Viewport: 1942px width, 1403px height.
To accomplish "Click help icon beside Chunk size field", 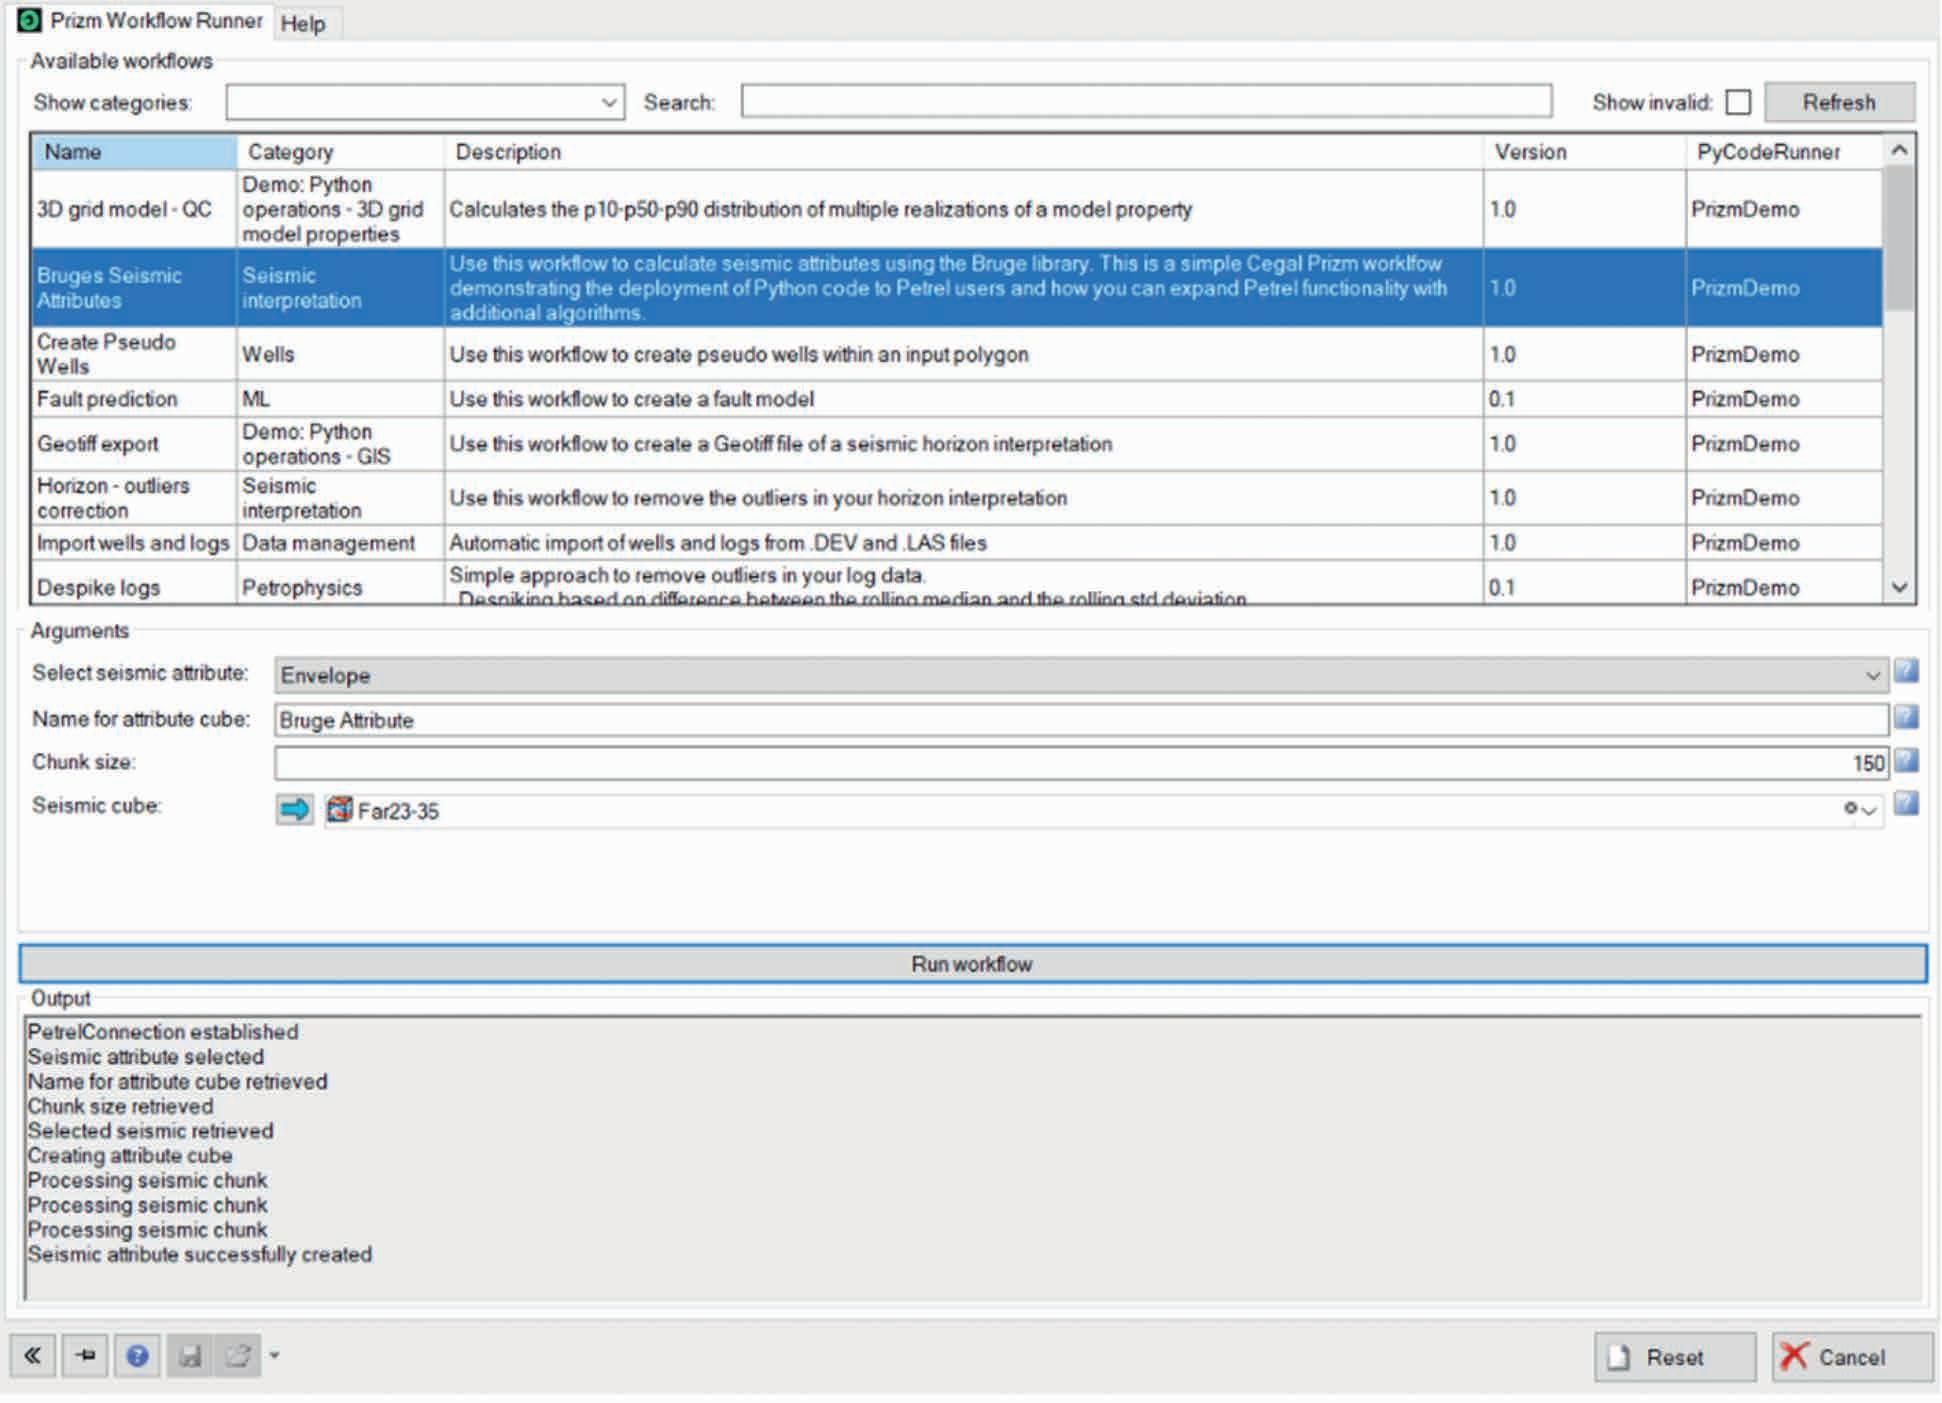I will pyautogui.click(x=1906, y=762).
